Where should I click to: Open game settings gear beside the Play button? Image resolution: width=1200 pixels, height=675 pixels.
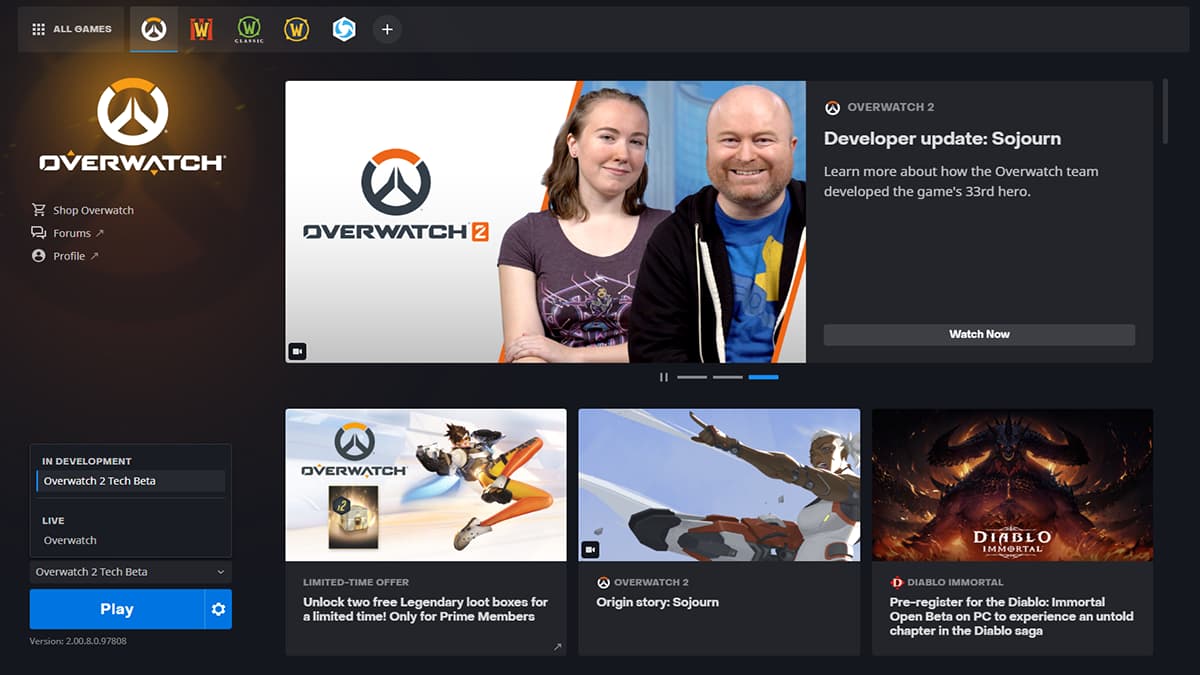tap(217, 608)
